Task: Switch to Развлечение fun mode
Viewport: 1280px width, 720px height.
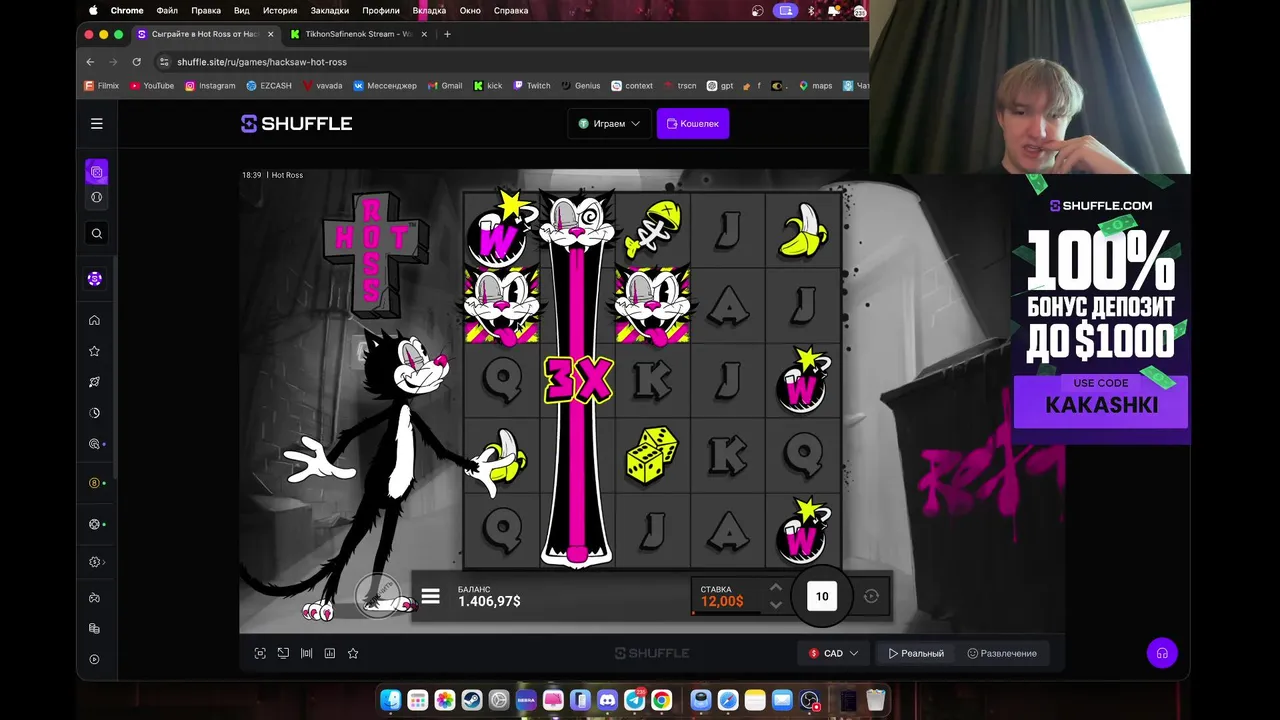Action: 1002,653
